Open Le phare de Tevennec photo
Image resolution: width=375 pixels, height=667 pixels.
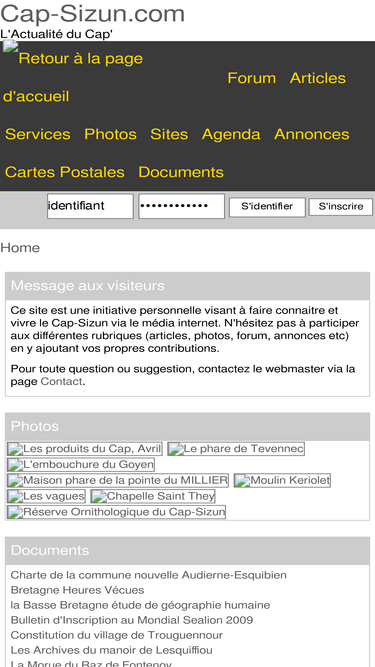point(236,449)
